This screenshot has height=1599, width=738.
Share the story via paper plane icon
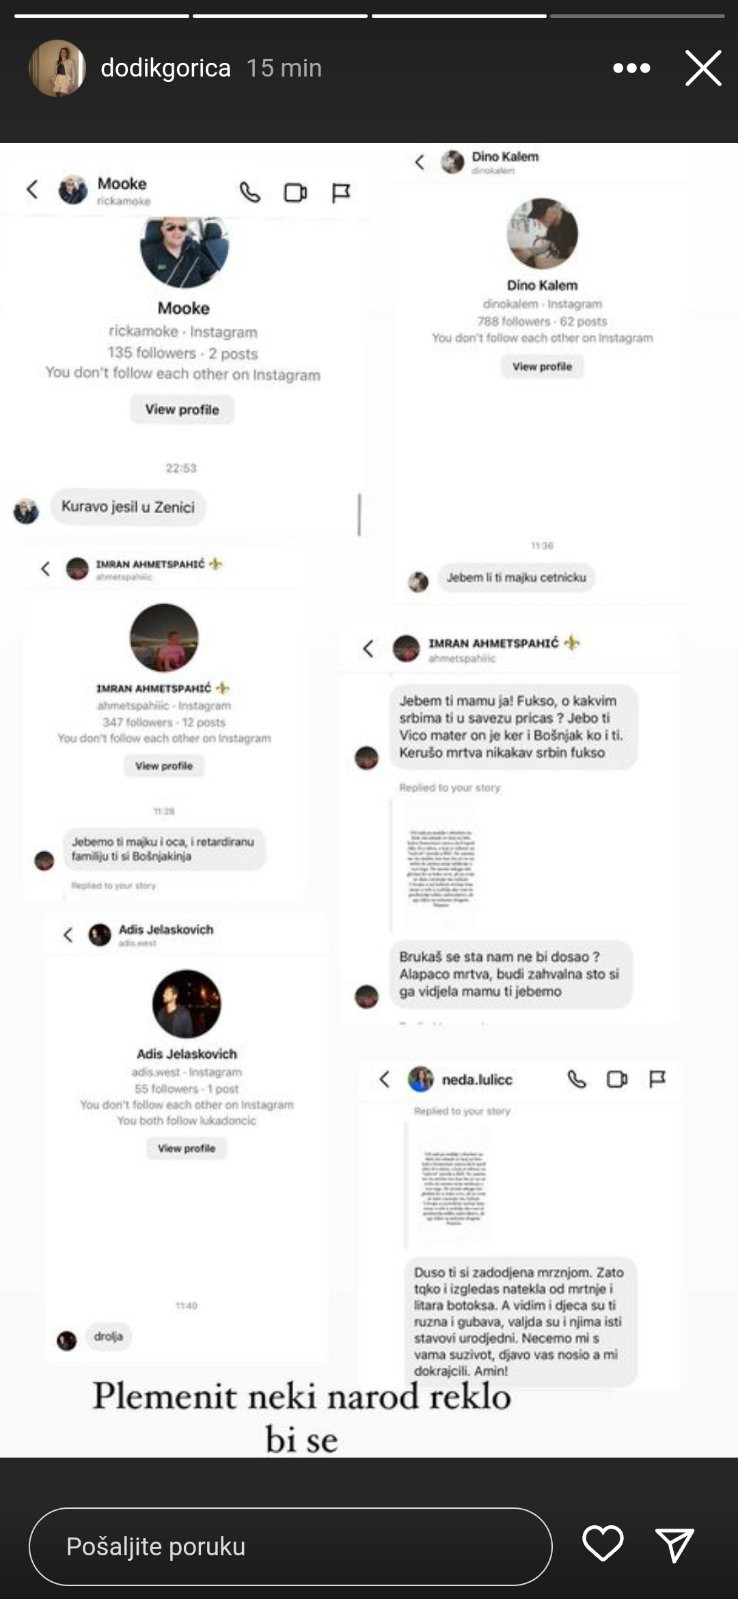(x=675, y=1545)
